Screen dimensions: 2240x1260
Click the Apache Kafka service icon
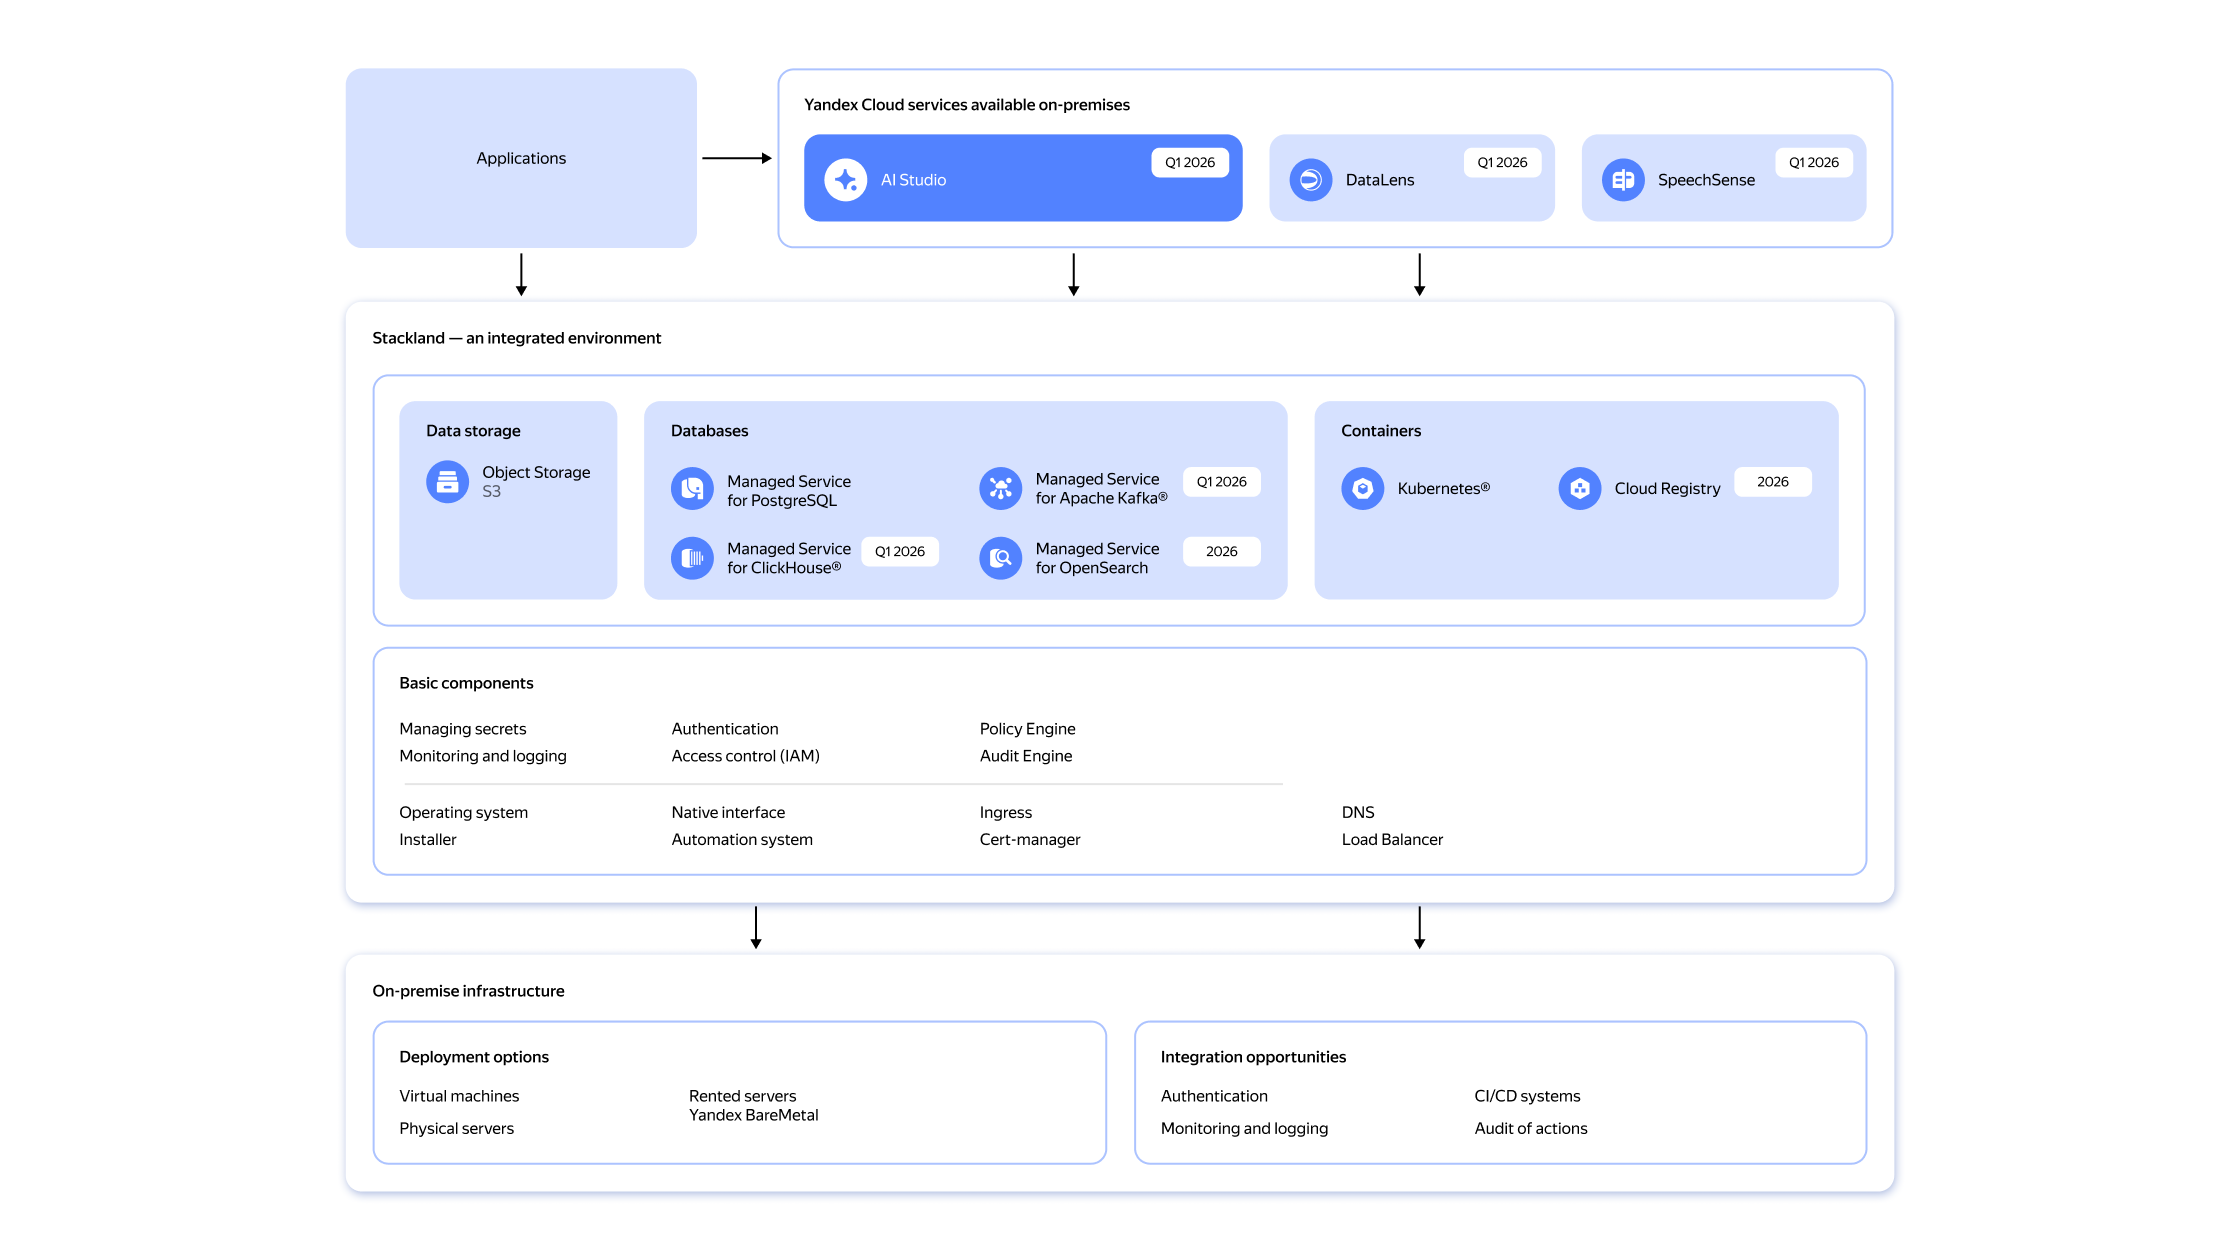click(1000, 488)
